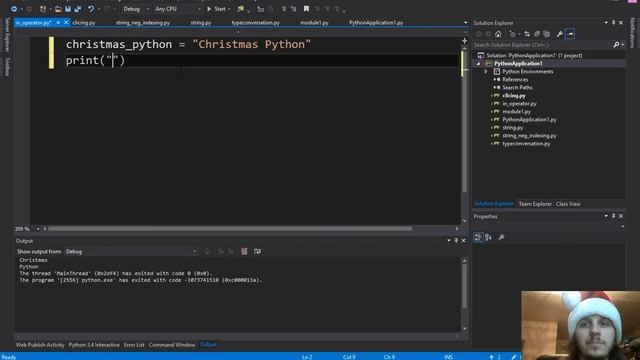Click the editor horizontal scrollbar thumb
This screenshot has height=360, width=640.
coord(230,229)
